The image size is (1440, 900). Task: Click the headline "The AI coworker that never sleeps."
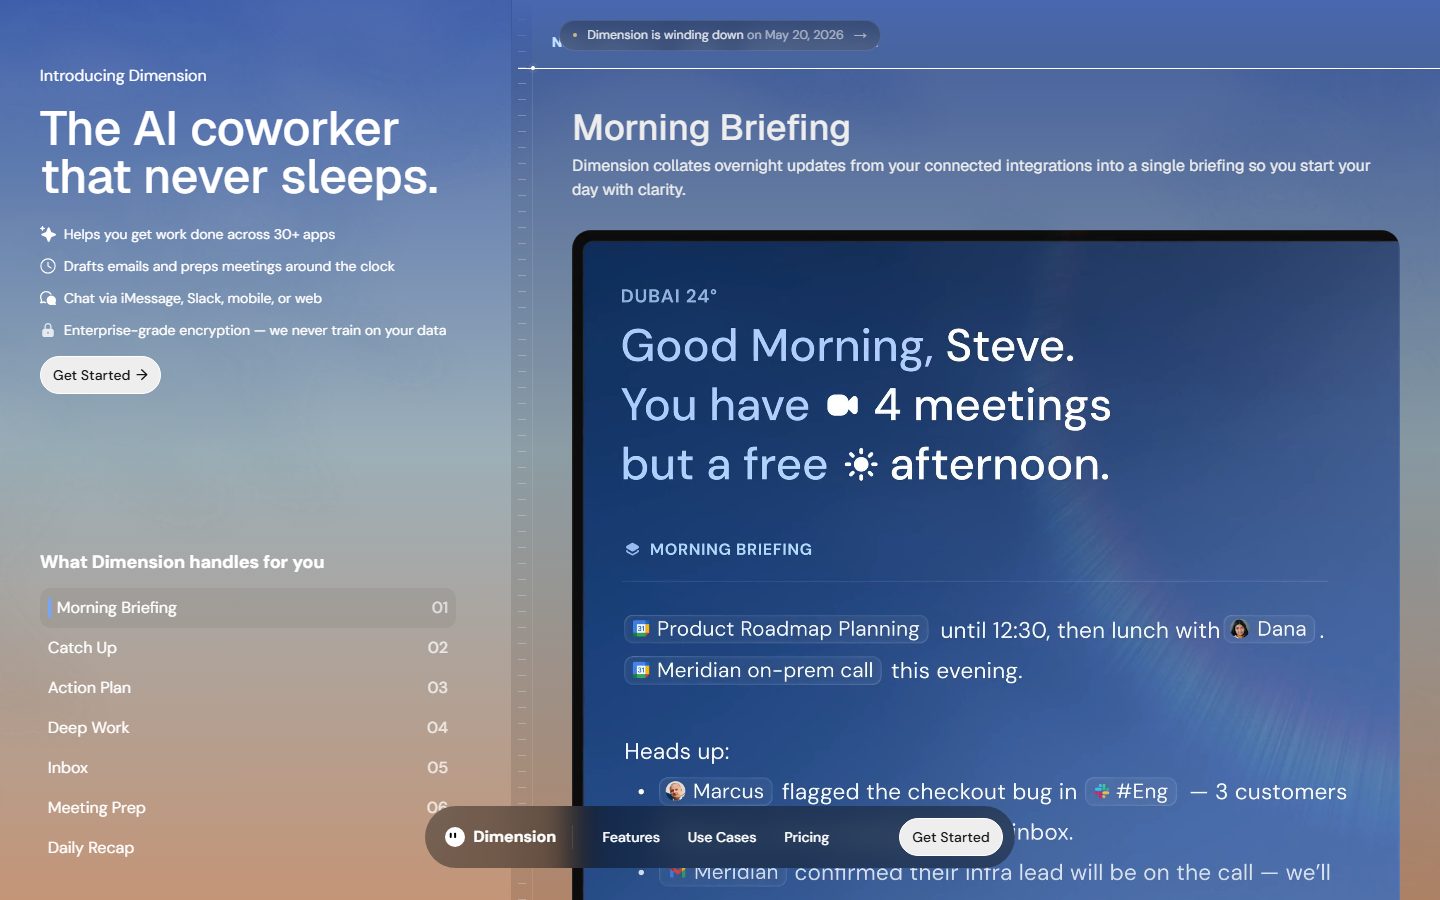click(240, 153)
